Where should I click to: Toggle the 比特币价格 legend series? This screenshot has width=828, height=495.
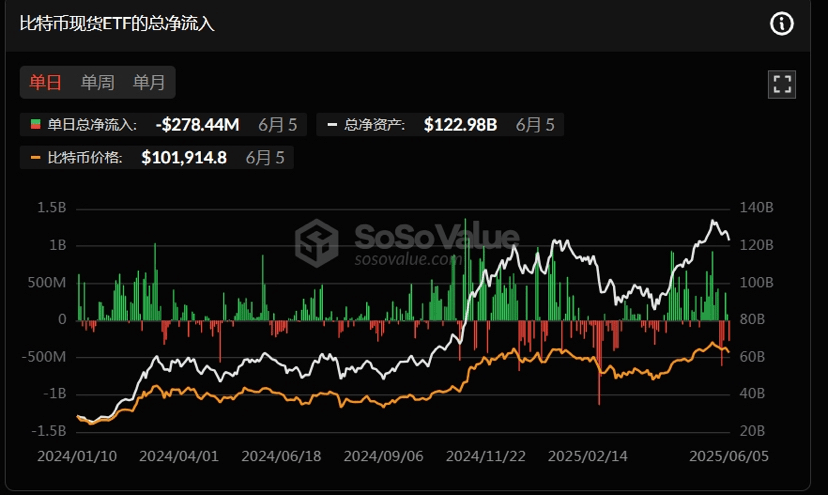click(157, 157)
